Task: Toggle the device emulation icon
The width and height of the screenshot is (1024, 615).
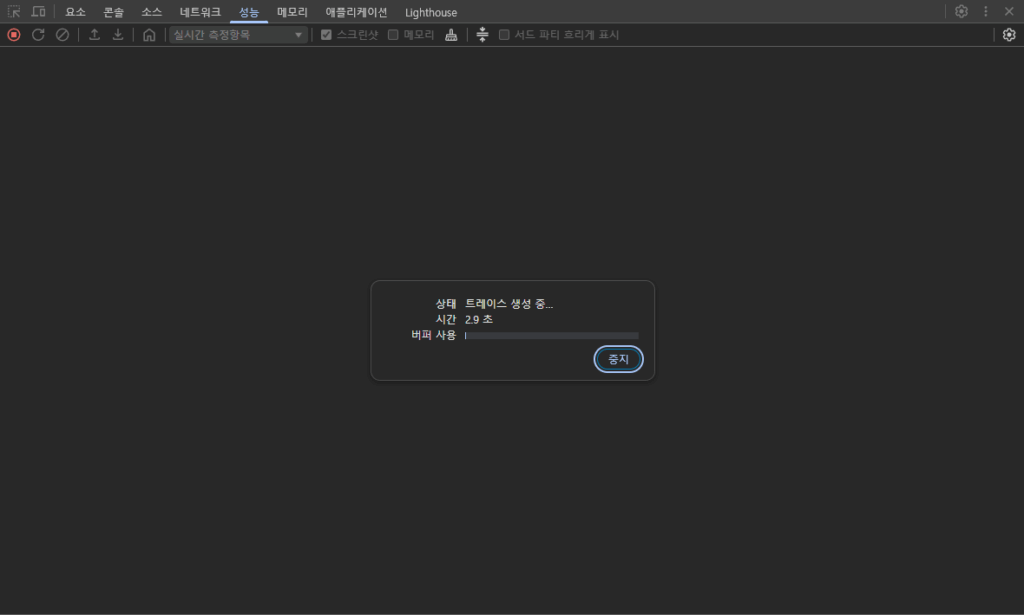Action: [x=38, y=11]
